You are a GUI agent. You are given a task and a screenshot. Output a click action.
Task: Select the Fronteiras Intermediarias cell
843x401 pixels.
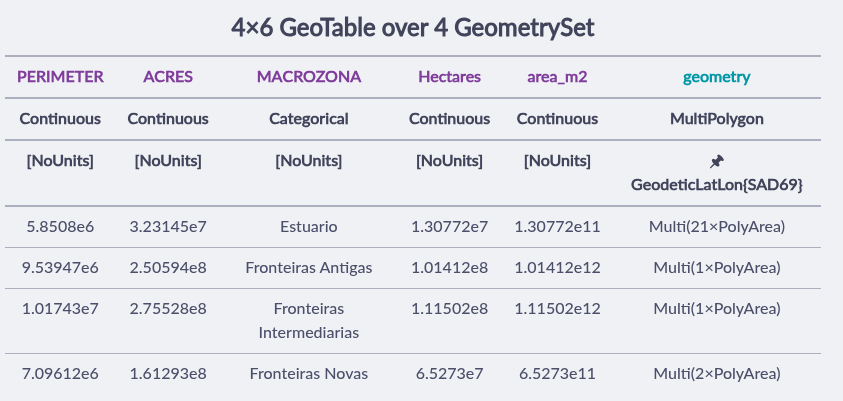coord(309,320)
